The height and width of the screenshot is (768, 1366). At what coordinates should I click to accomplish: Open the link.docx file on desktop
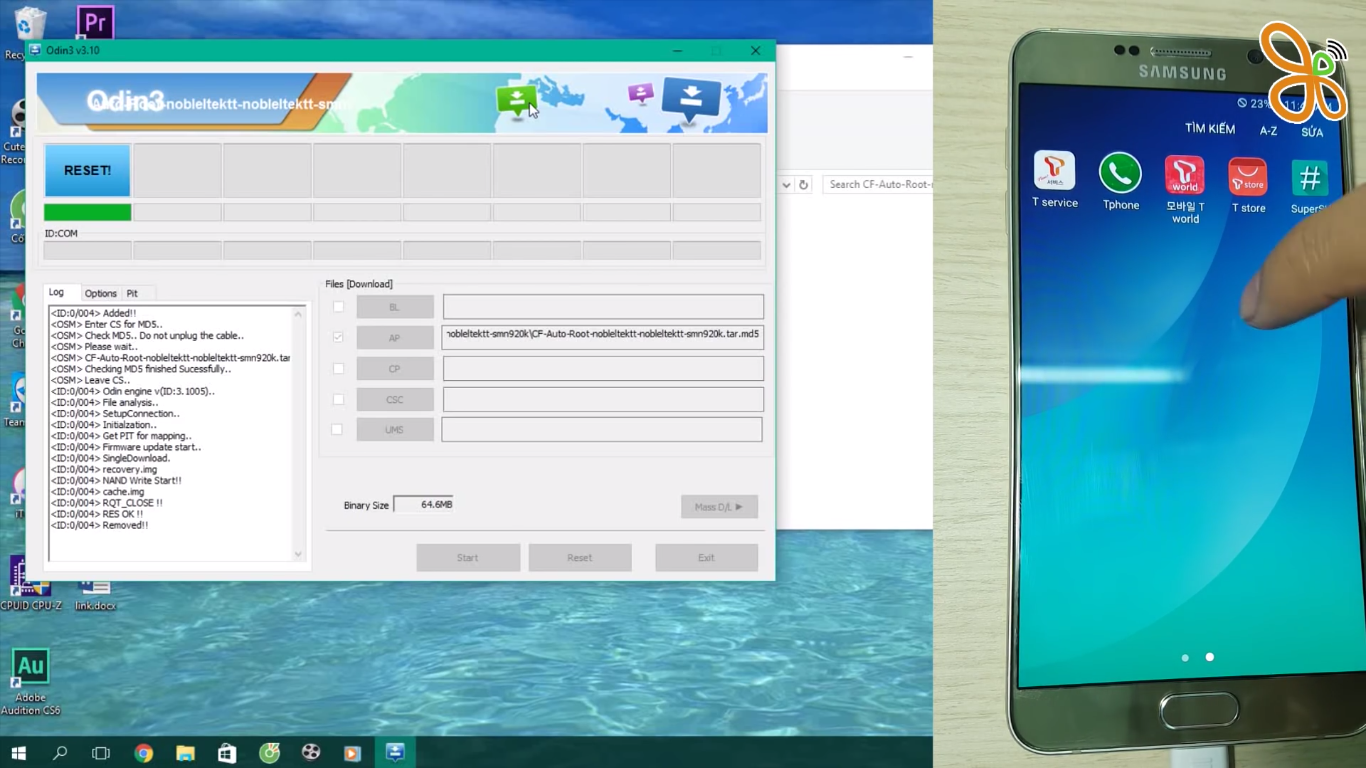tap(95, 595)
